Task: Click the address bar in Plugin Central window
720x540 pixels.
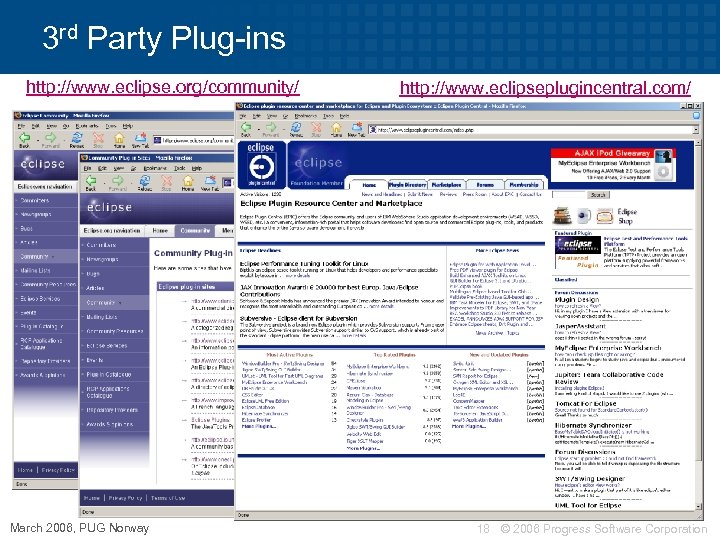Action: [534, 130]
